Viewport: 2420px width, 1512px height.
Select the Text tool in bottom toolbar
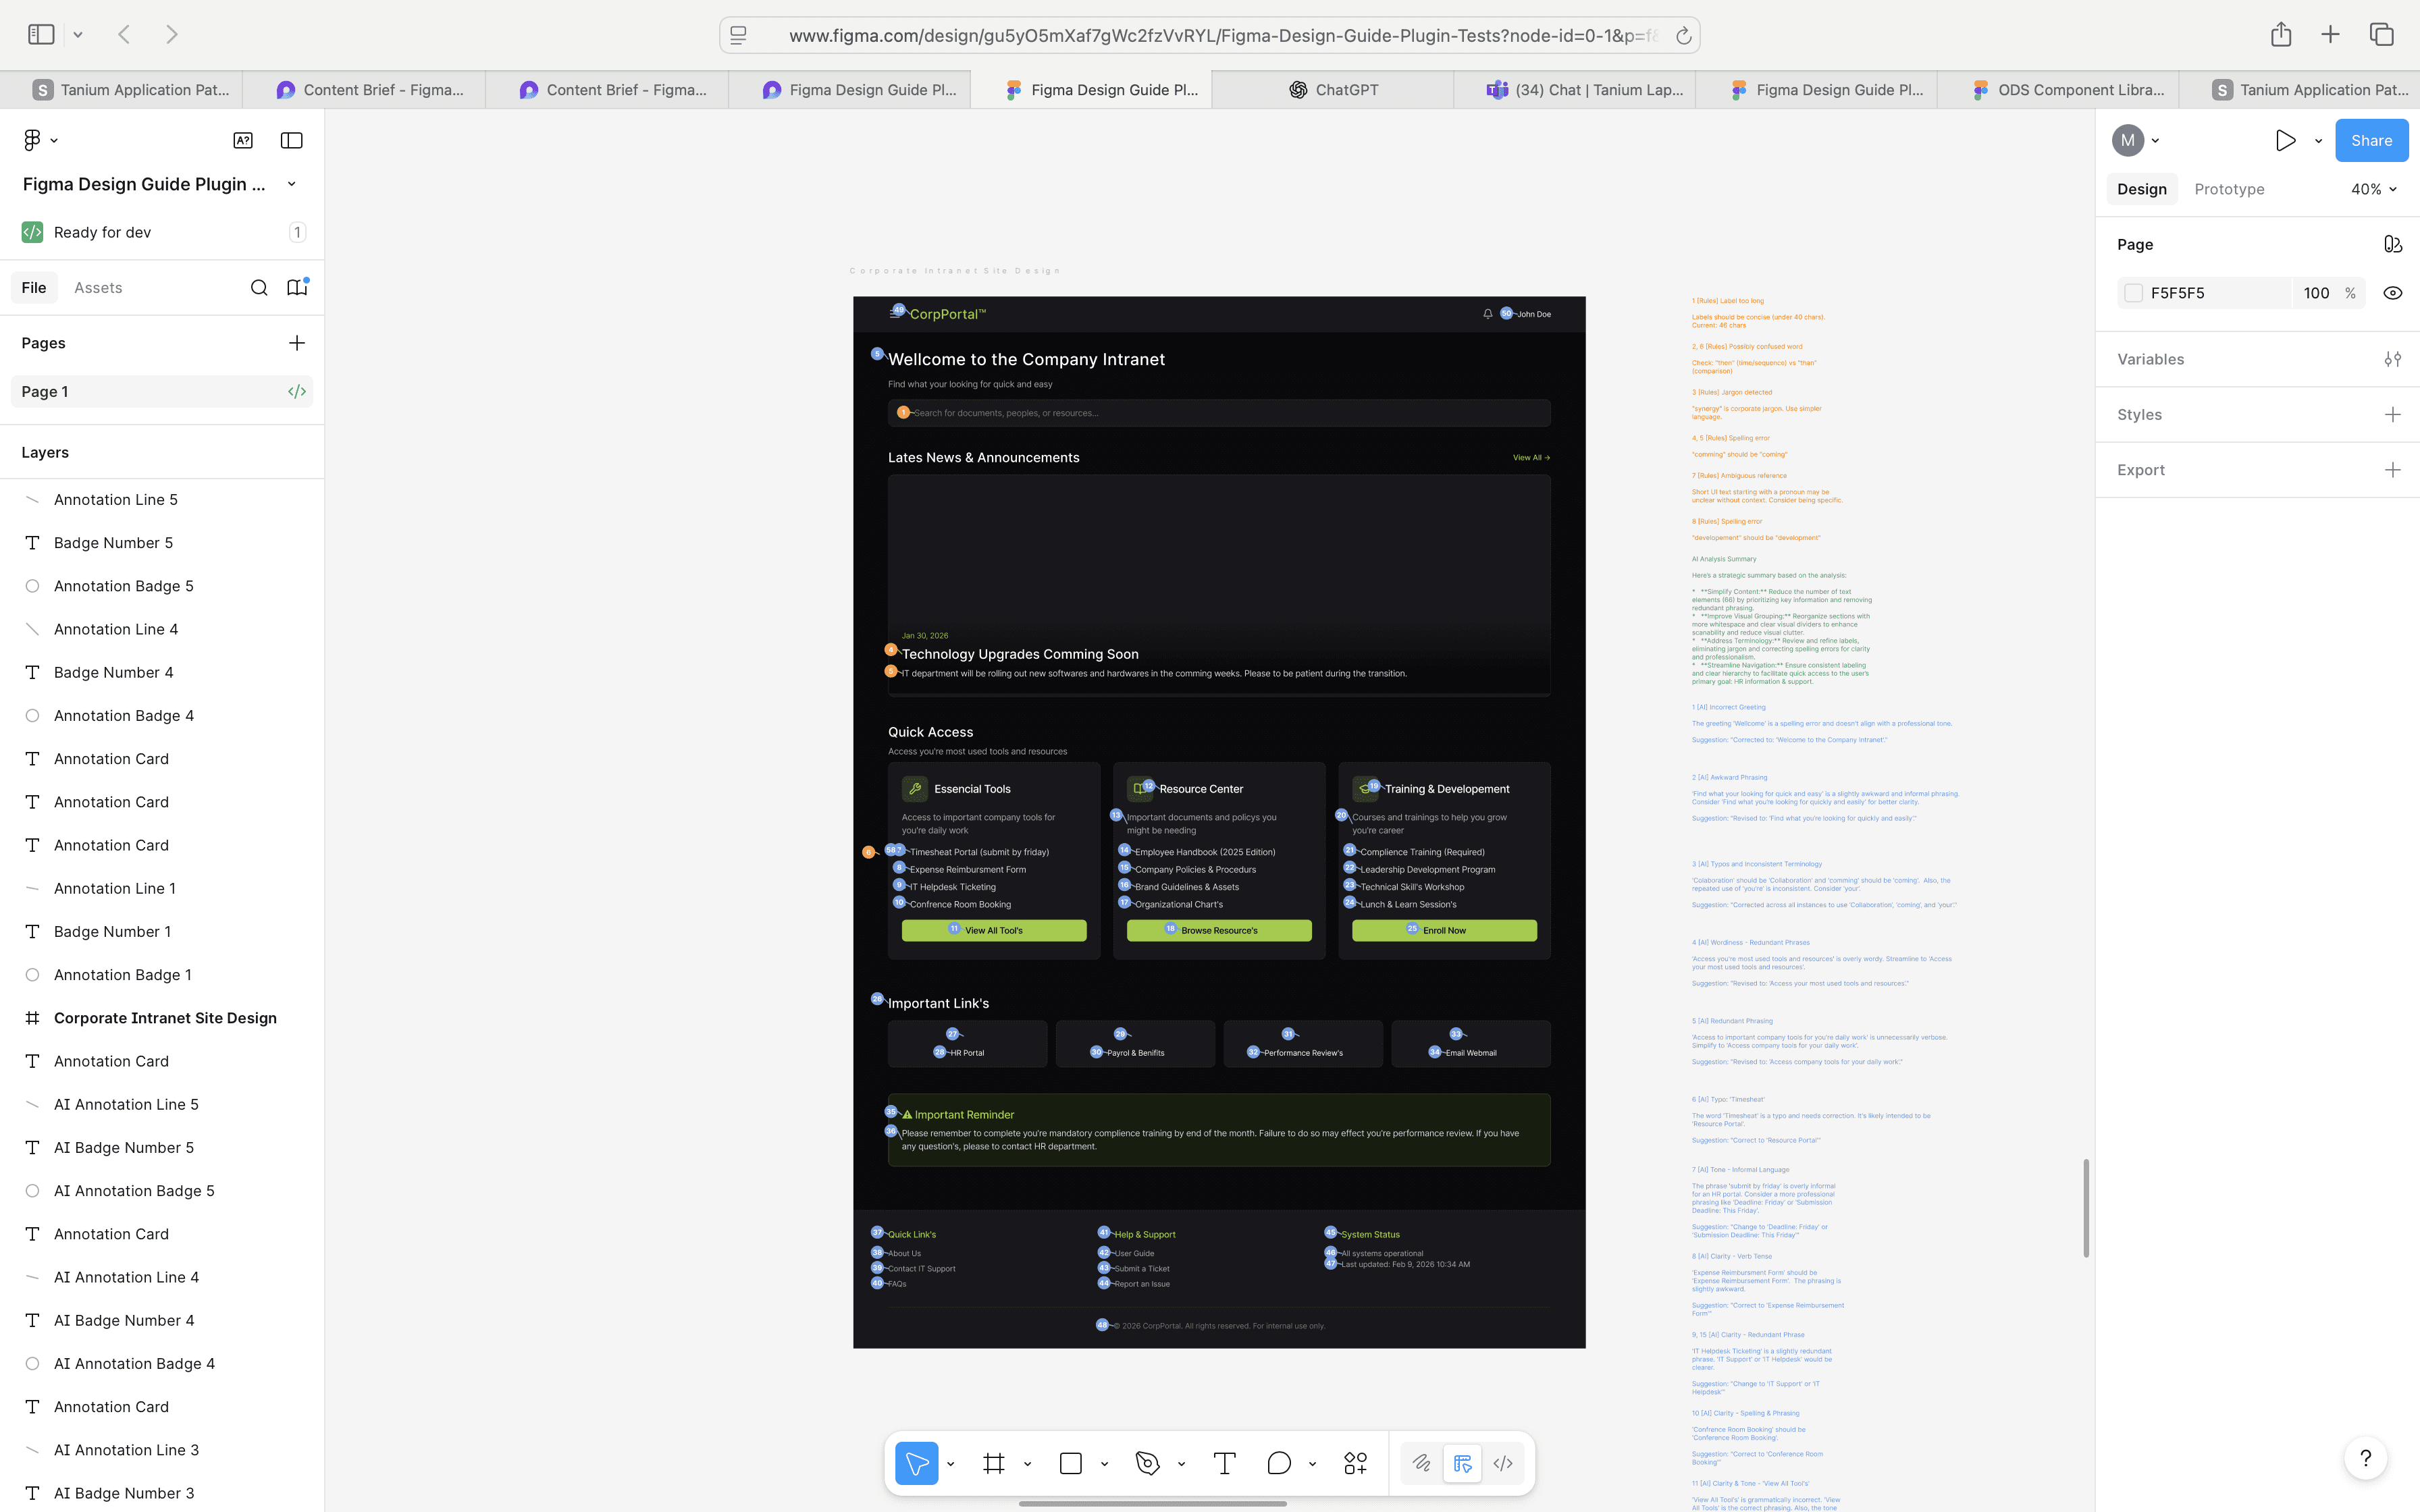click(x=1224, y=1463)
